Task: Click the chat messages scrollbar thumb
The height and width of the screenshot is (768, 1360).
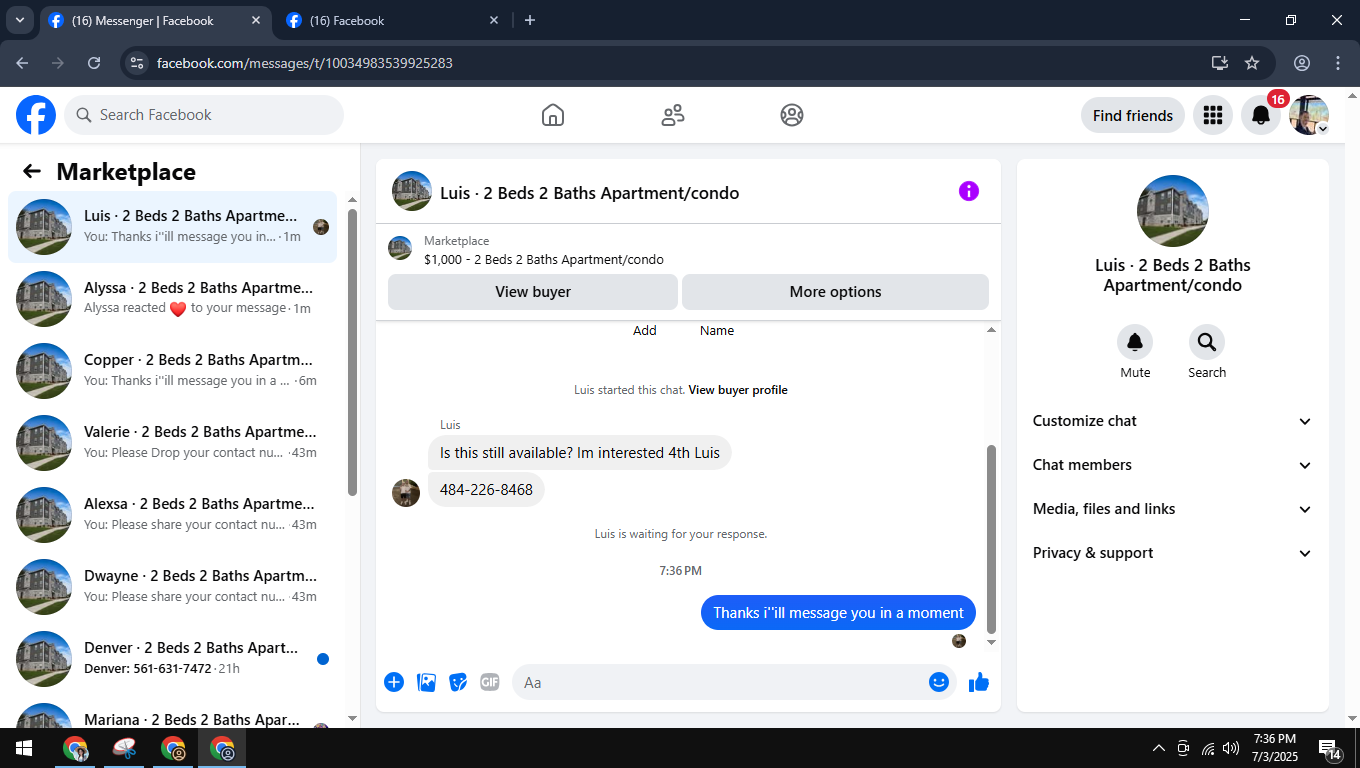Action: pos(992,538)
